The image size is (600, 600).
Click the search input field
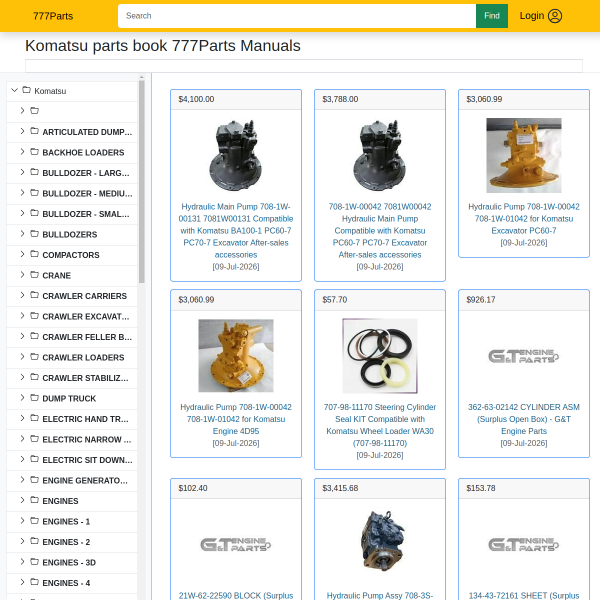click(x=297, y=16)
